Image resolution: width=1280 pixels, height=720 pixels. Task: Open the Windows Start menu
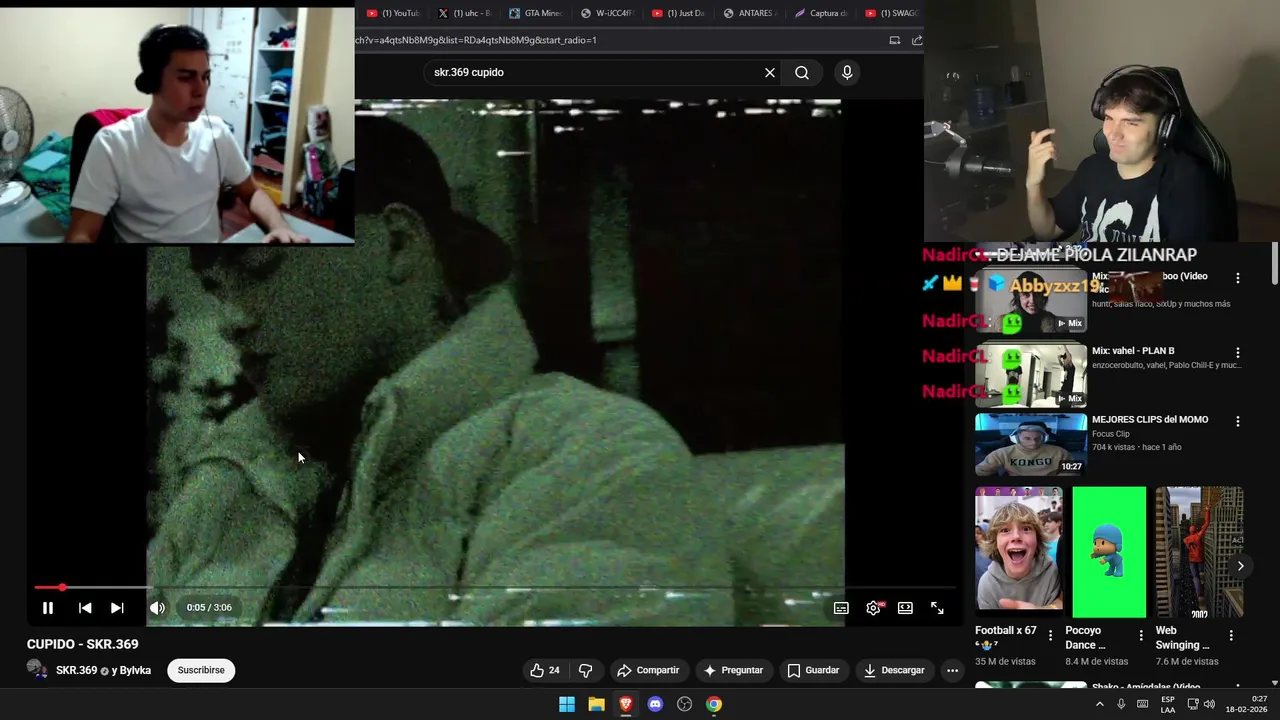(x=567, y=704)
